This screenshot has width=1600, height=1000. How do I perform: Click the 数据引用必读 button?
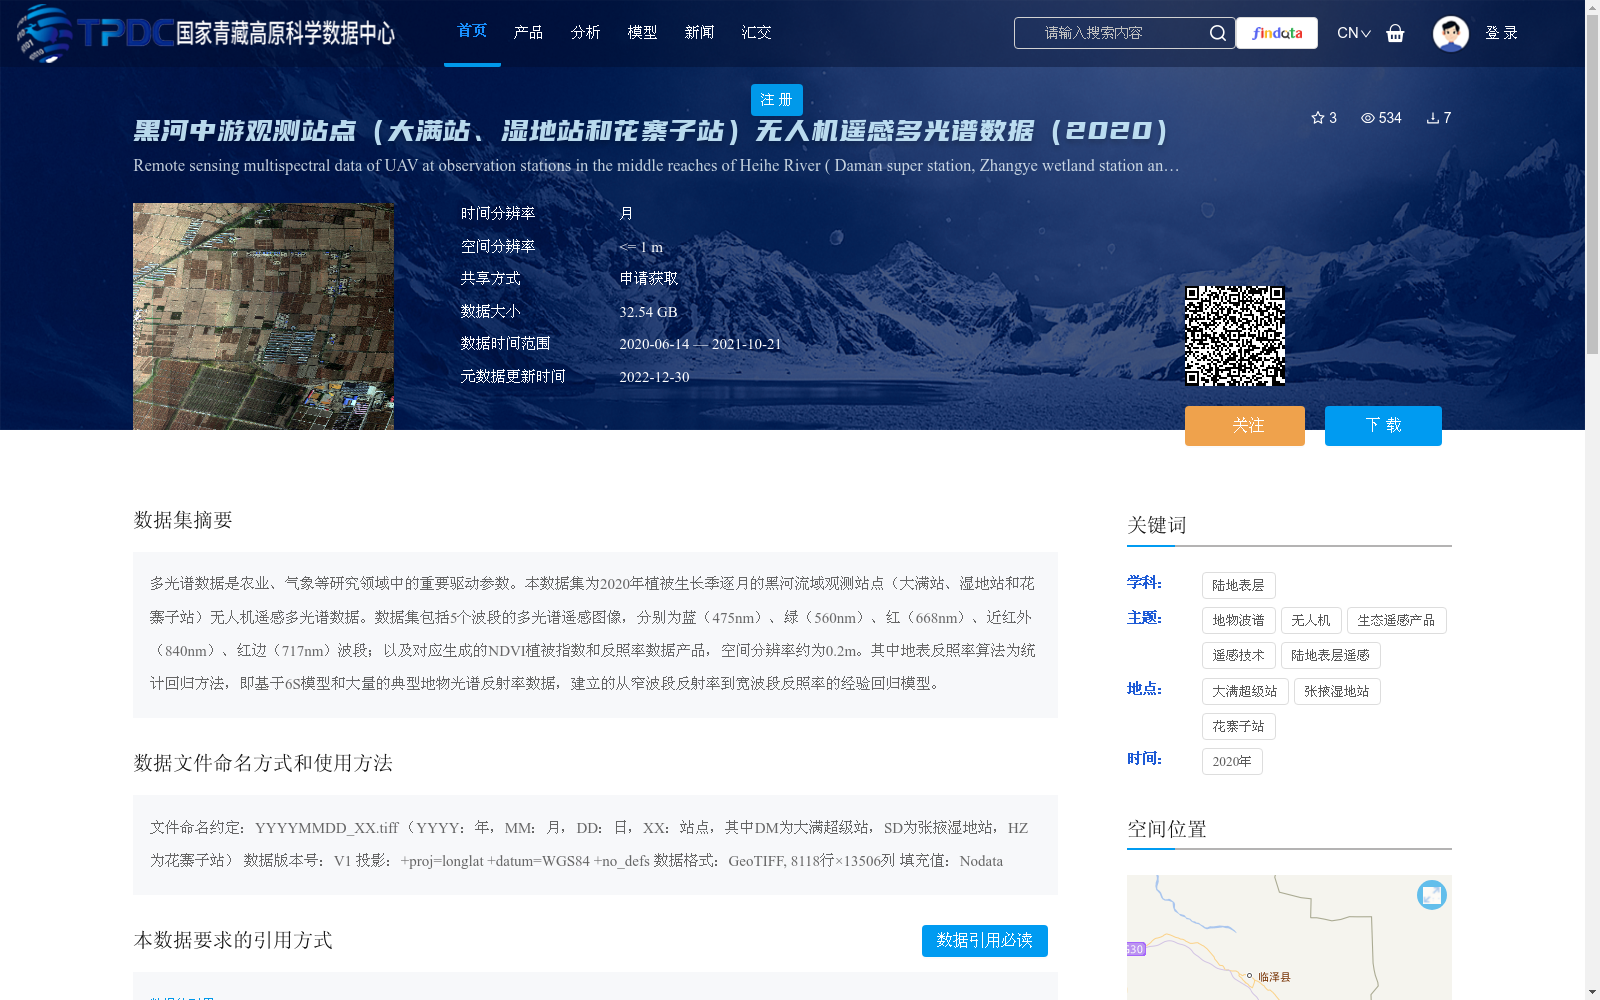pyautogui.click(x=985, y=941)
